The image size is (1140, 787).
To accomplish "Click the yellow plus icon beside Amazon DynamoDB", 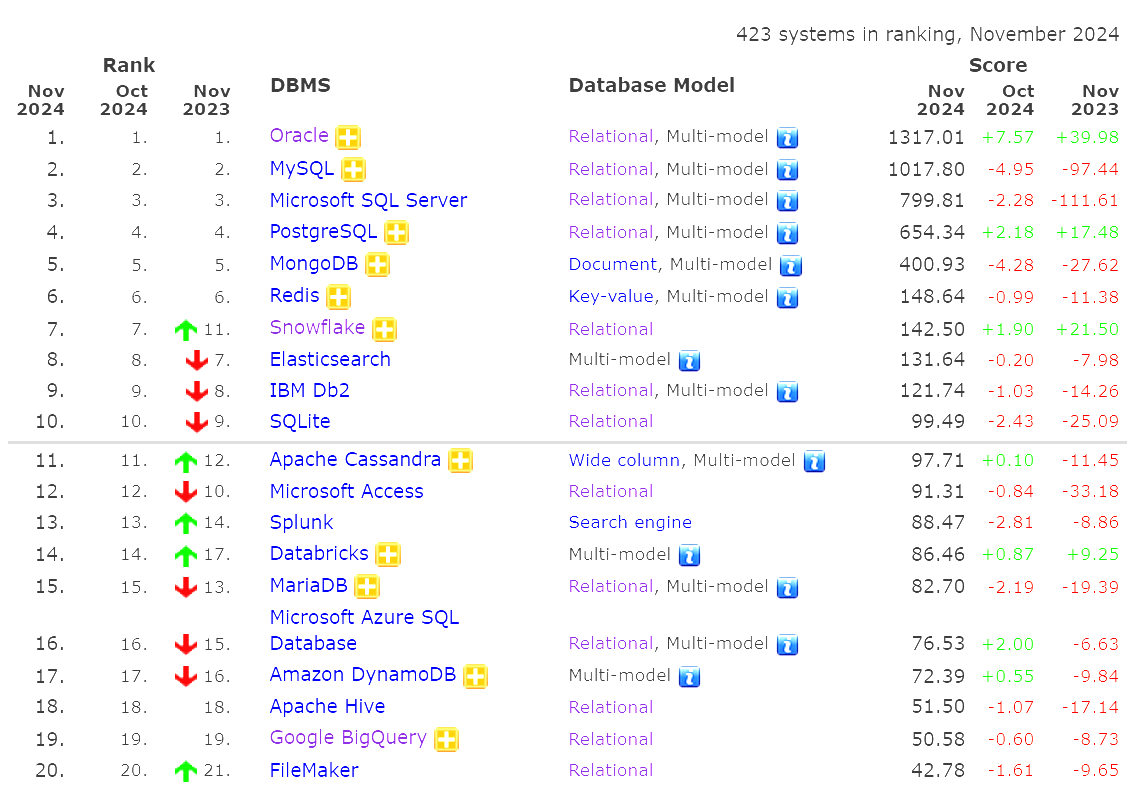I will point(475,676).
